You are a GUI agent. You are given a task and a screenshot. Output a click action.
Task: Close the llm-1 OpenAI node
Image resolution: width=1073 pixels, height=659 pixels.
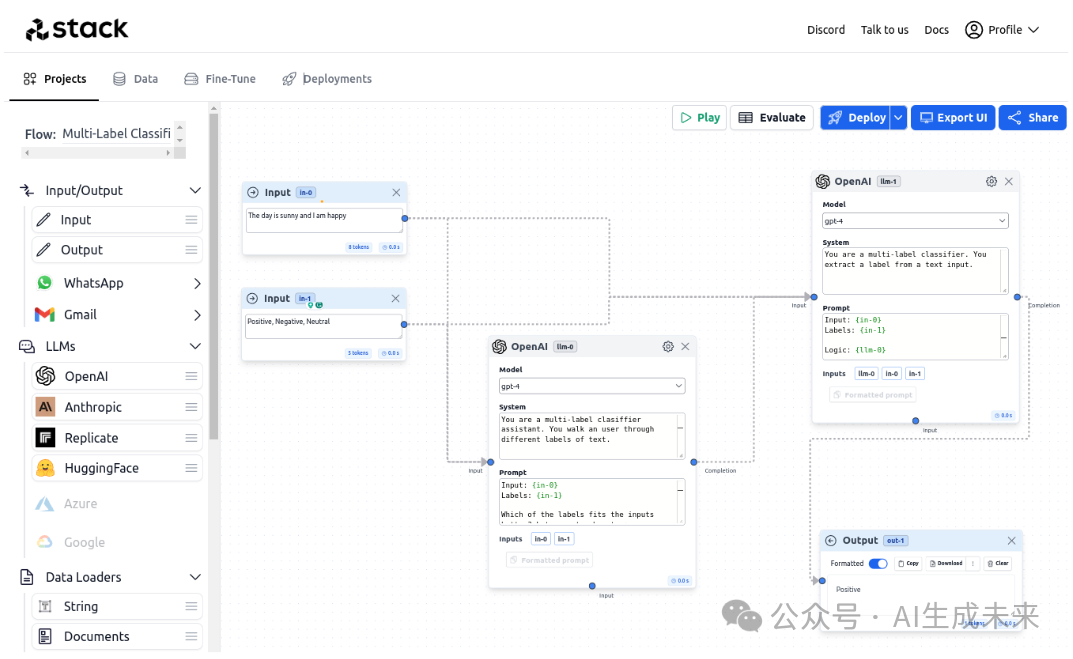(x=1009, y=181)
